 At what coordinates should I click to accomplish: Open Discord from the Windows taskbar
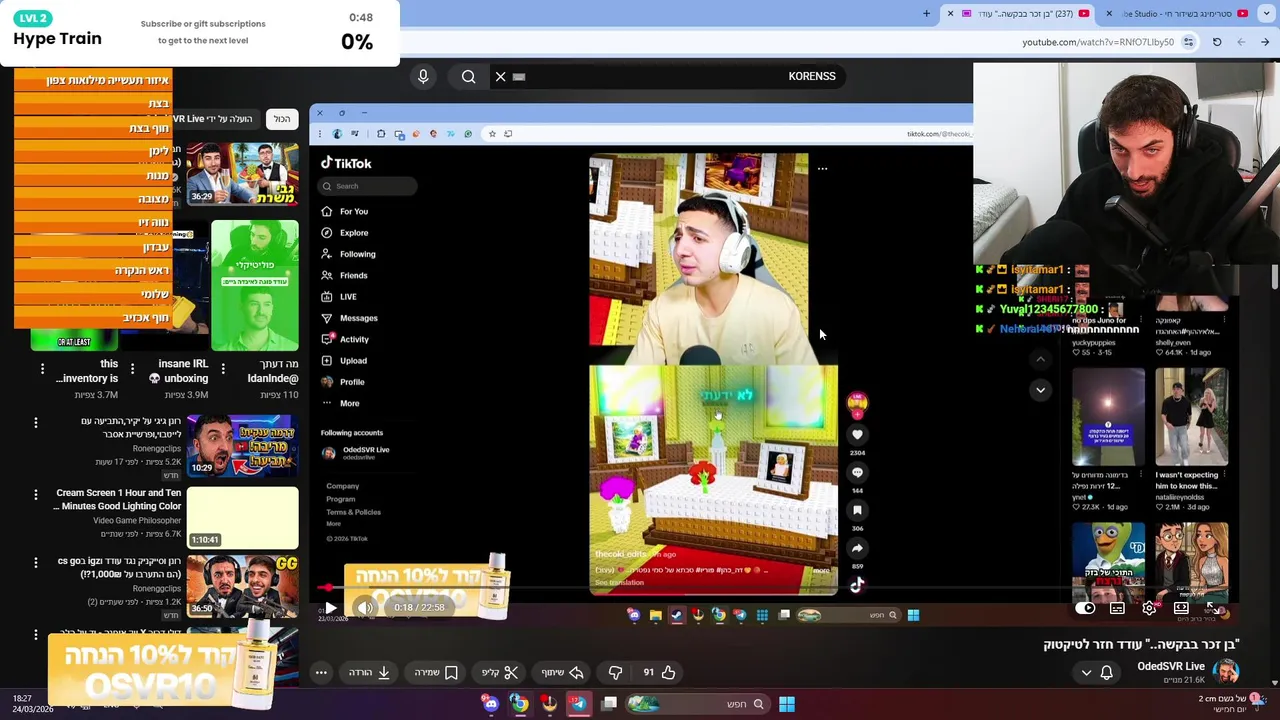pos(491,704)
